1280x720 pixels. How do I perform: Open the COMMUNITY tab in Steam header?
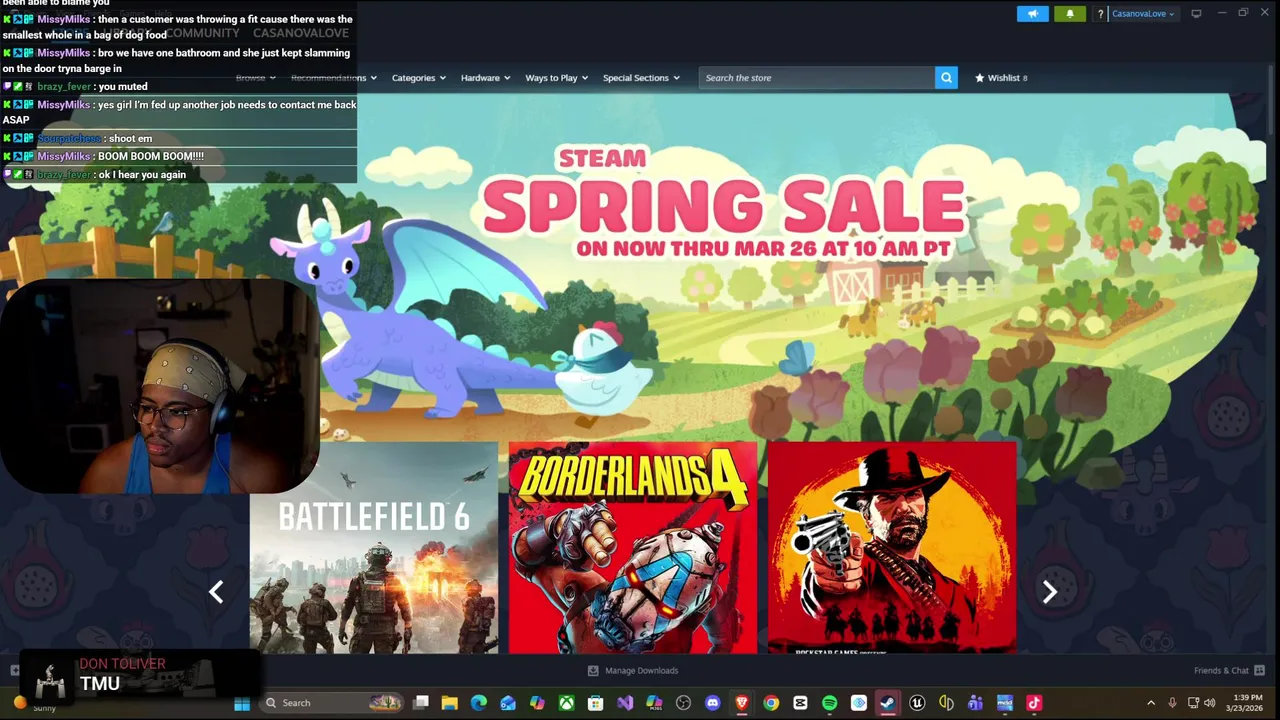point(203,33)
